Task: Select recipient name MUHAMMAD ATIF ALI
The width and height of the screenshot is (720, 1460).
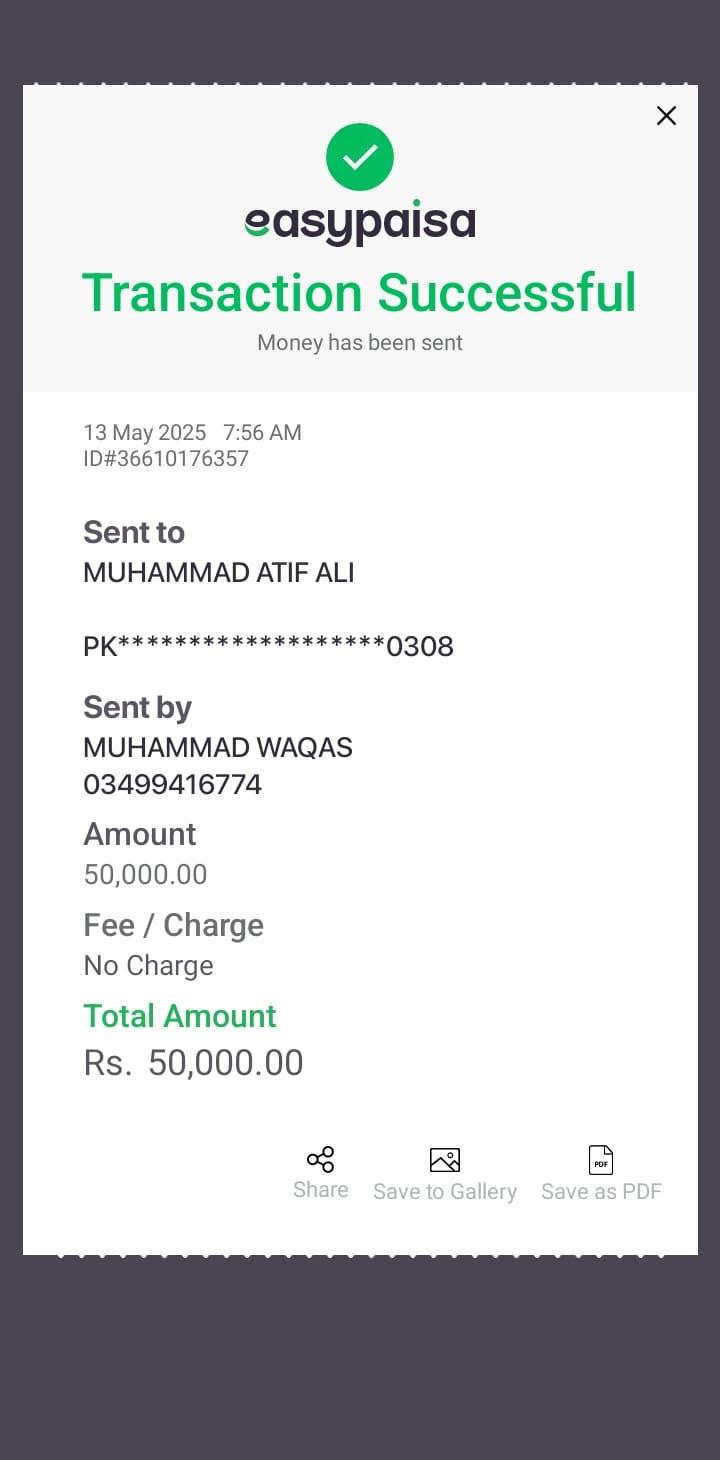Action: tap(219, 573)
